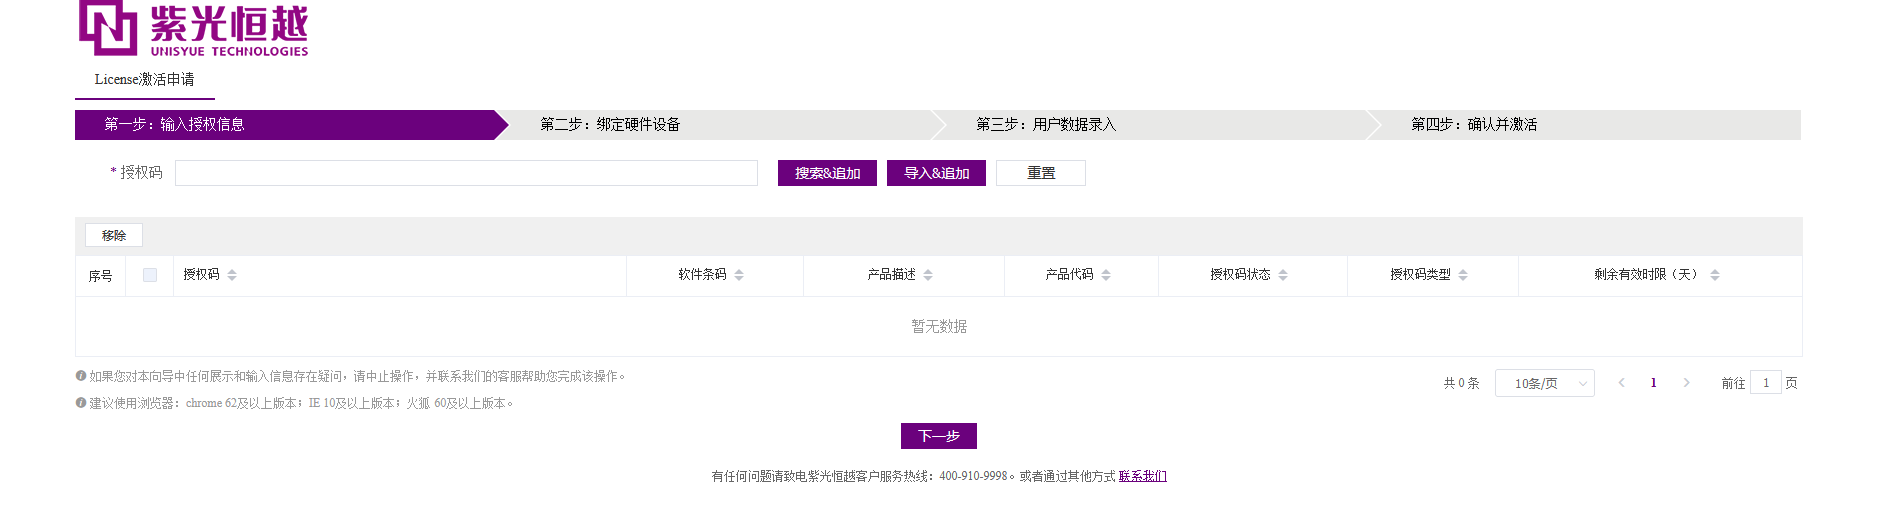Sort by 软件条码 column arrows
This screenshot has height=527, width=1898.
pos(739,275)
